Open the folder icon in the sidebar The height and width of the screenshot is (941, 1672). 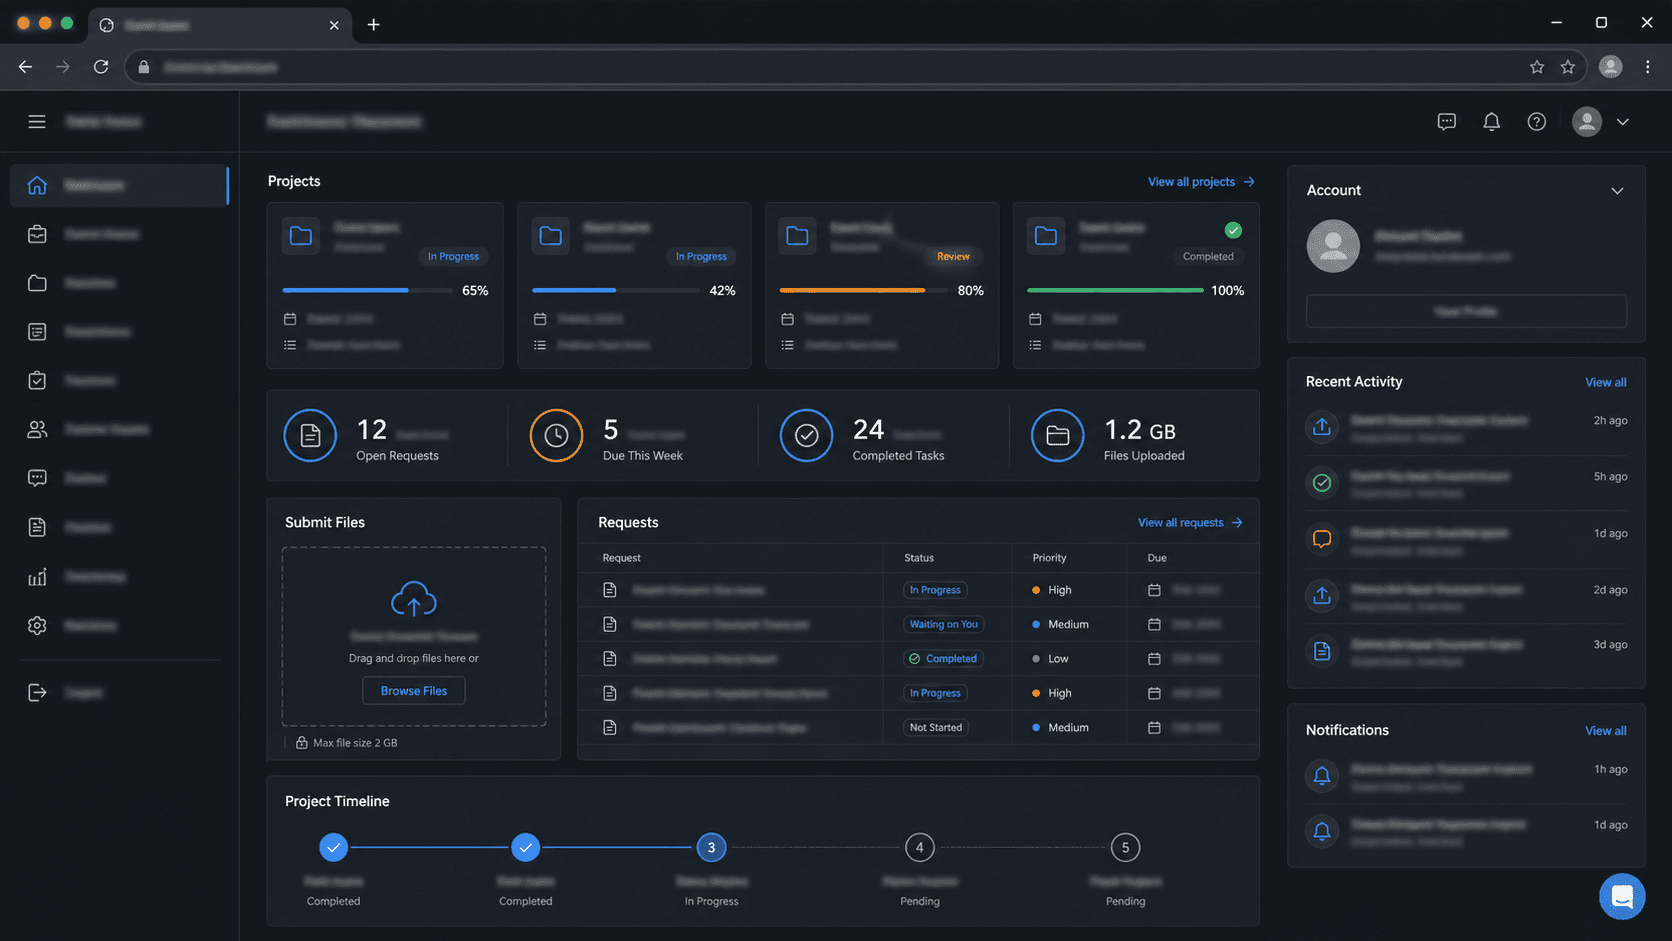click(37, 283)
